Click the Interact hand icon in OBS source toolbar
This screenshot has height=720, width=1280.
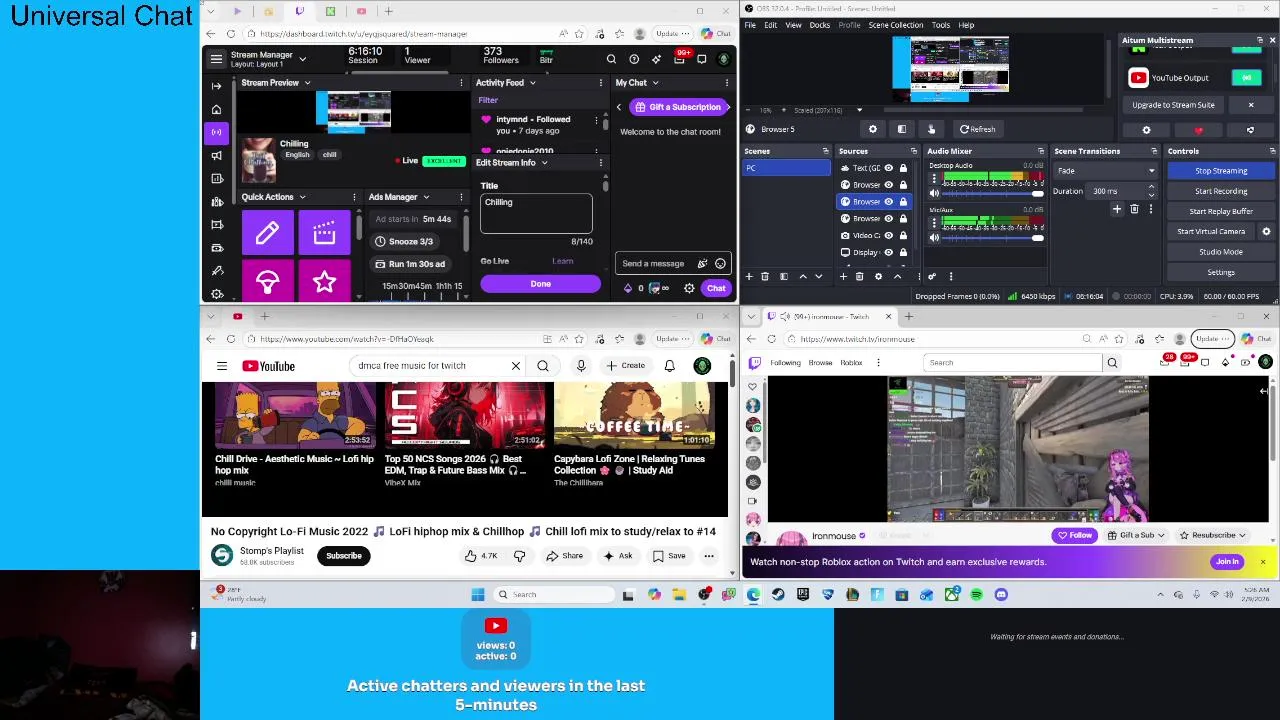(931, 129)
